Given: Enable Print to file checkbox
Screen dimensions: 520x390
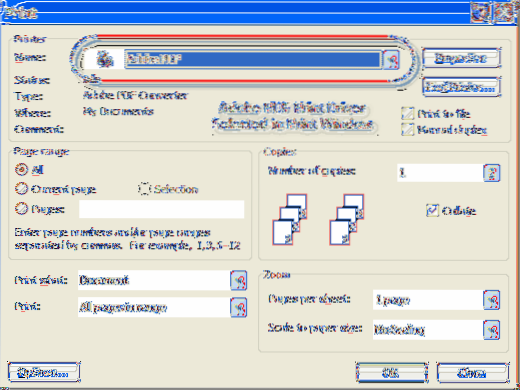Looking at the screenshot, I should point(408,114).
